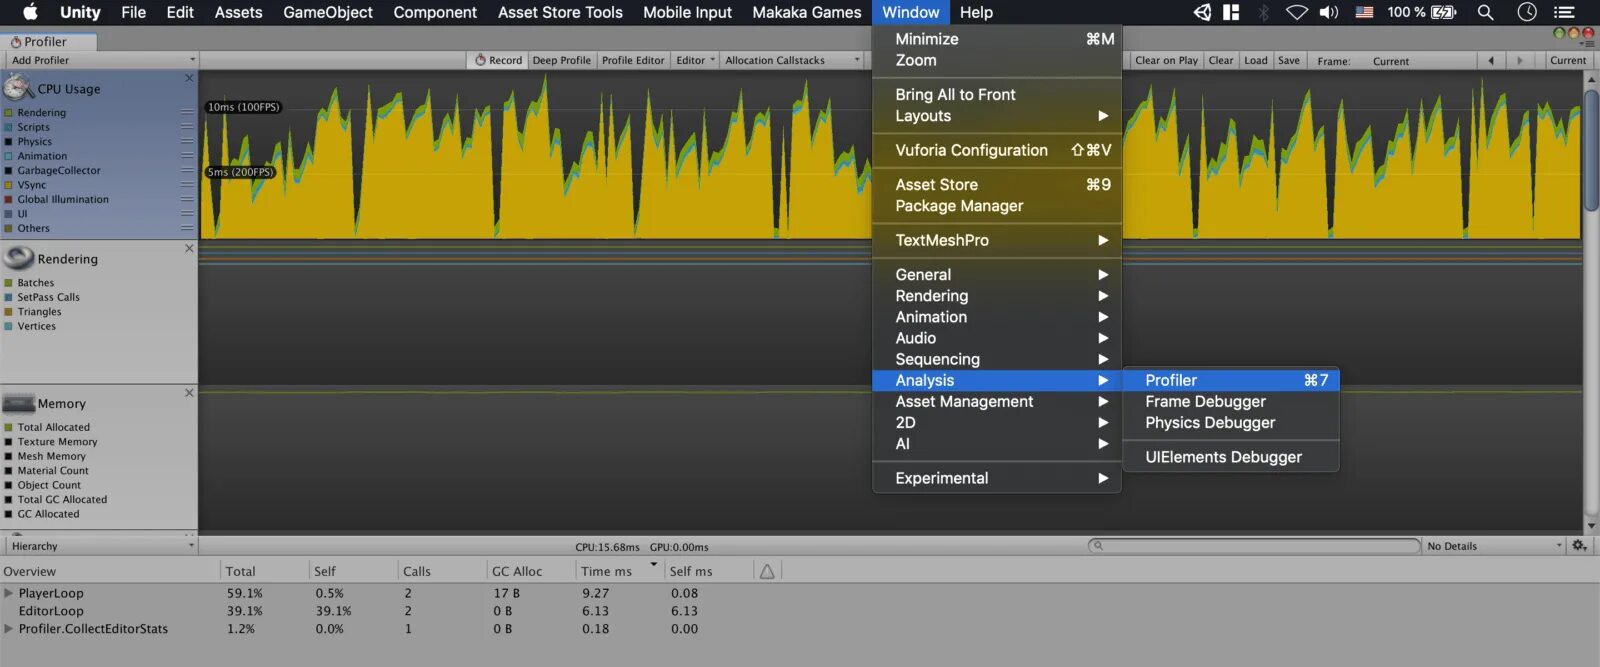Click the Wi-Fi status icon
This screenshot has width=1600, height=667.
point(1296,12)
